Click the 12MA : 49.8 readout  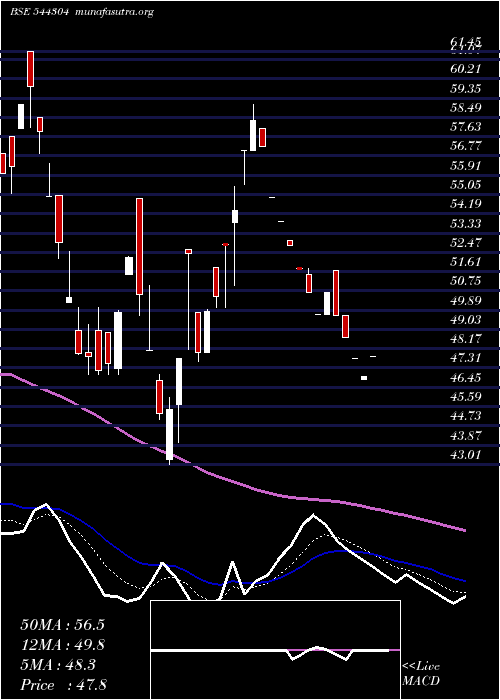tap(62, 645)
